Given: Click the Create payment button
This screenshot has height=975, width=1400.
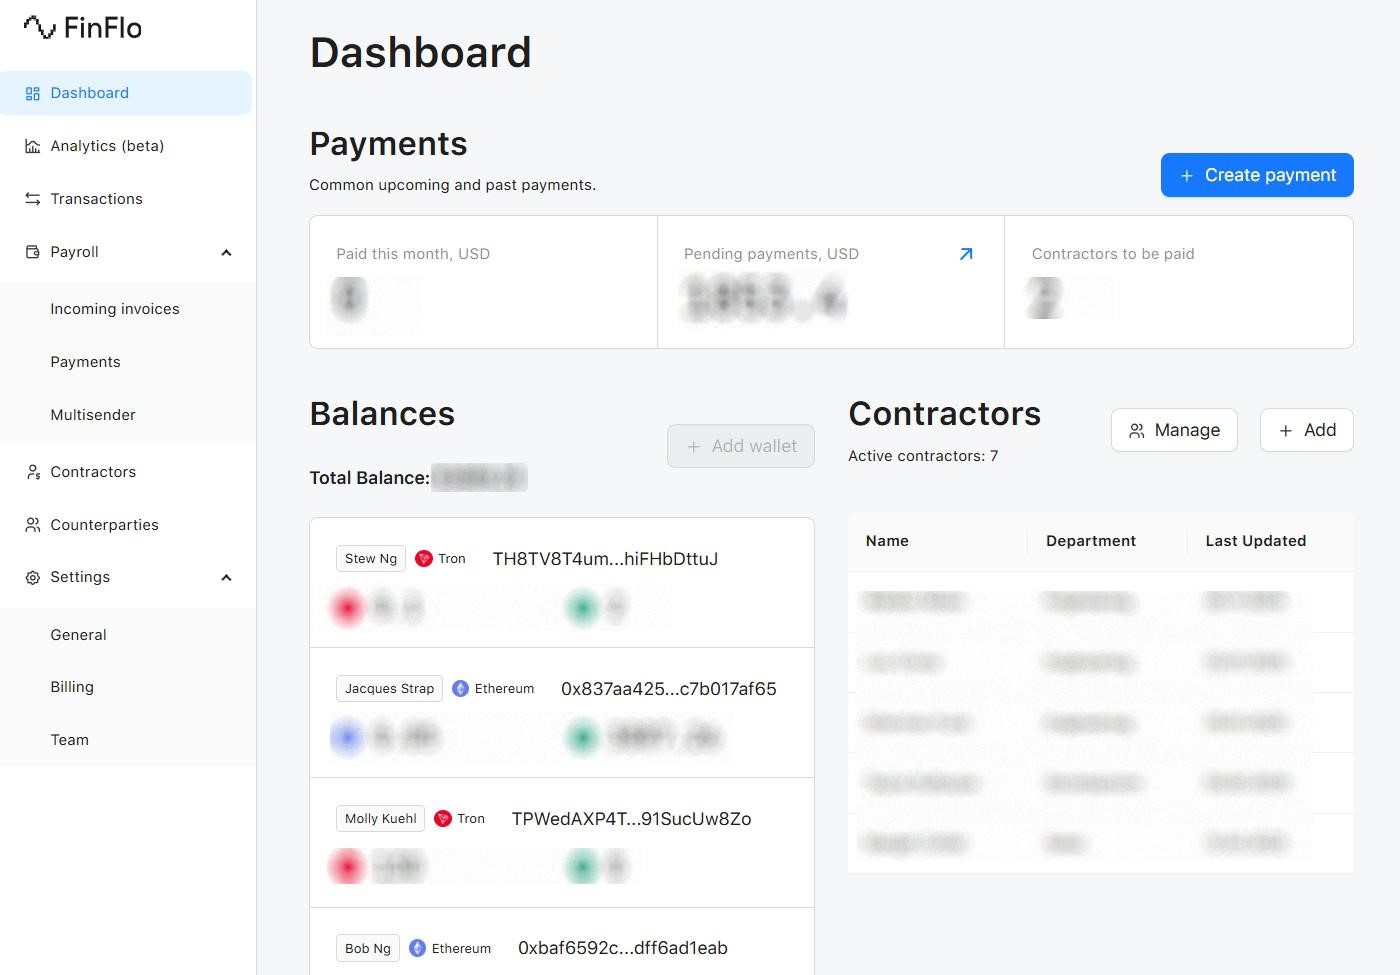Looking at the screenshot, I should click(1257, 175).
